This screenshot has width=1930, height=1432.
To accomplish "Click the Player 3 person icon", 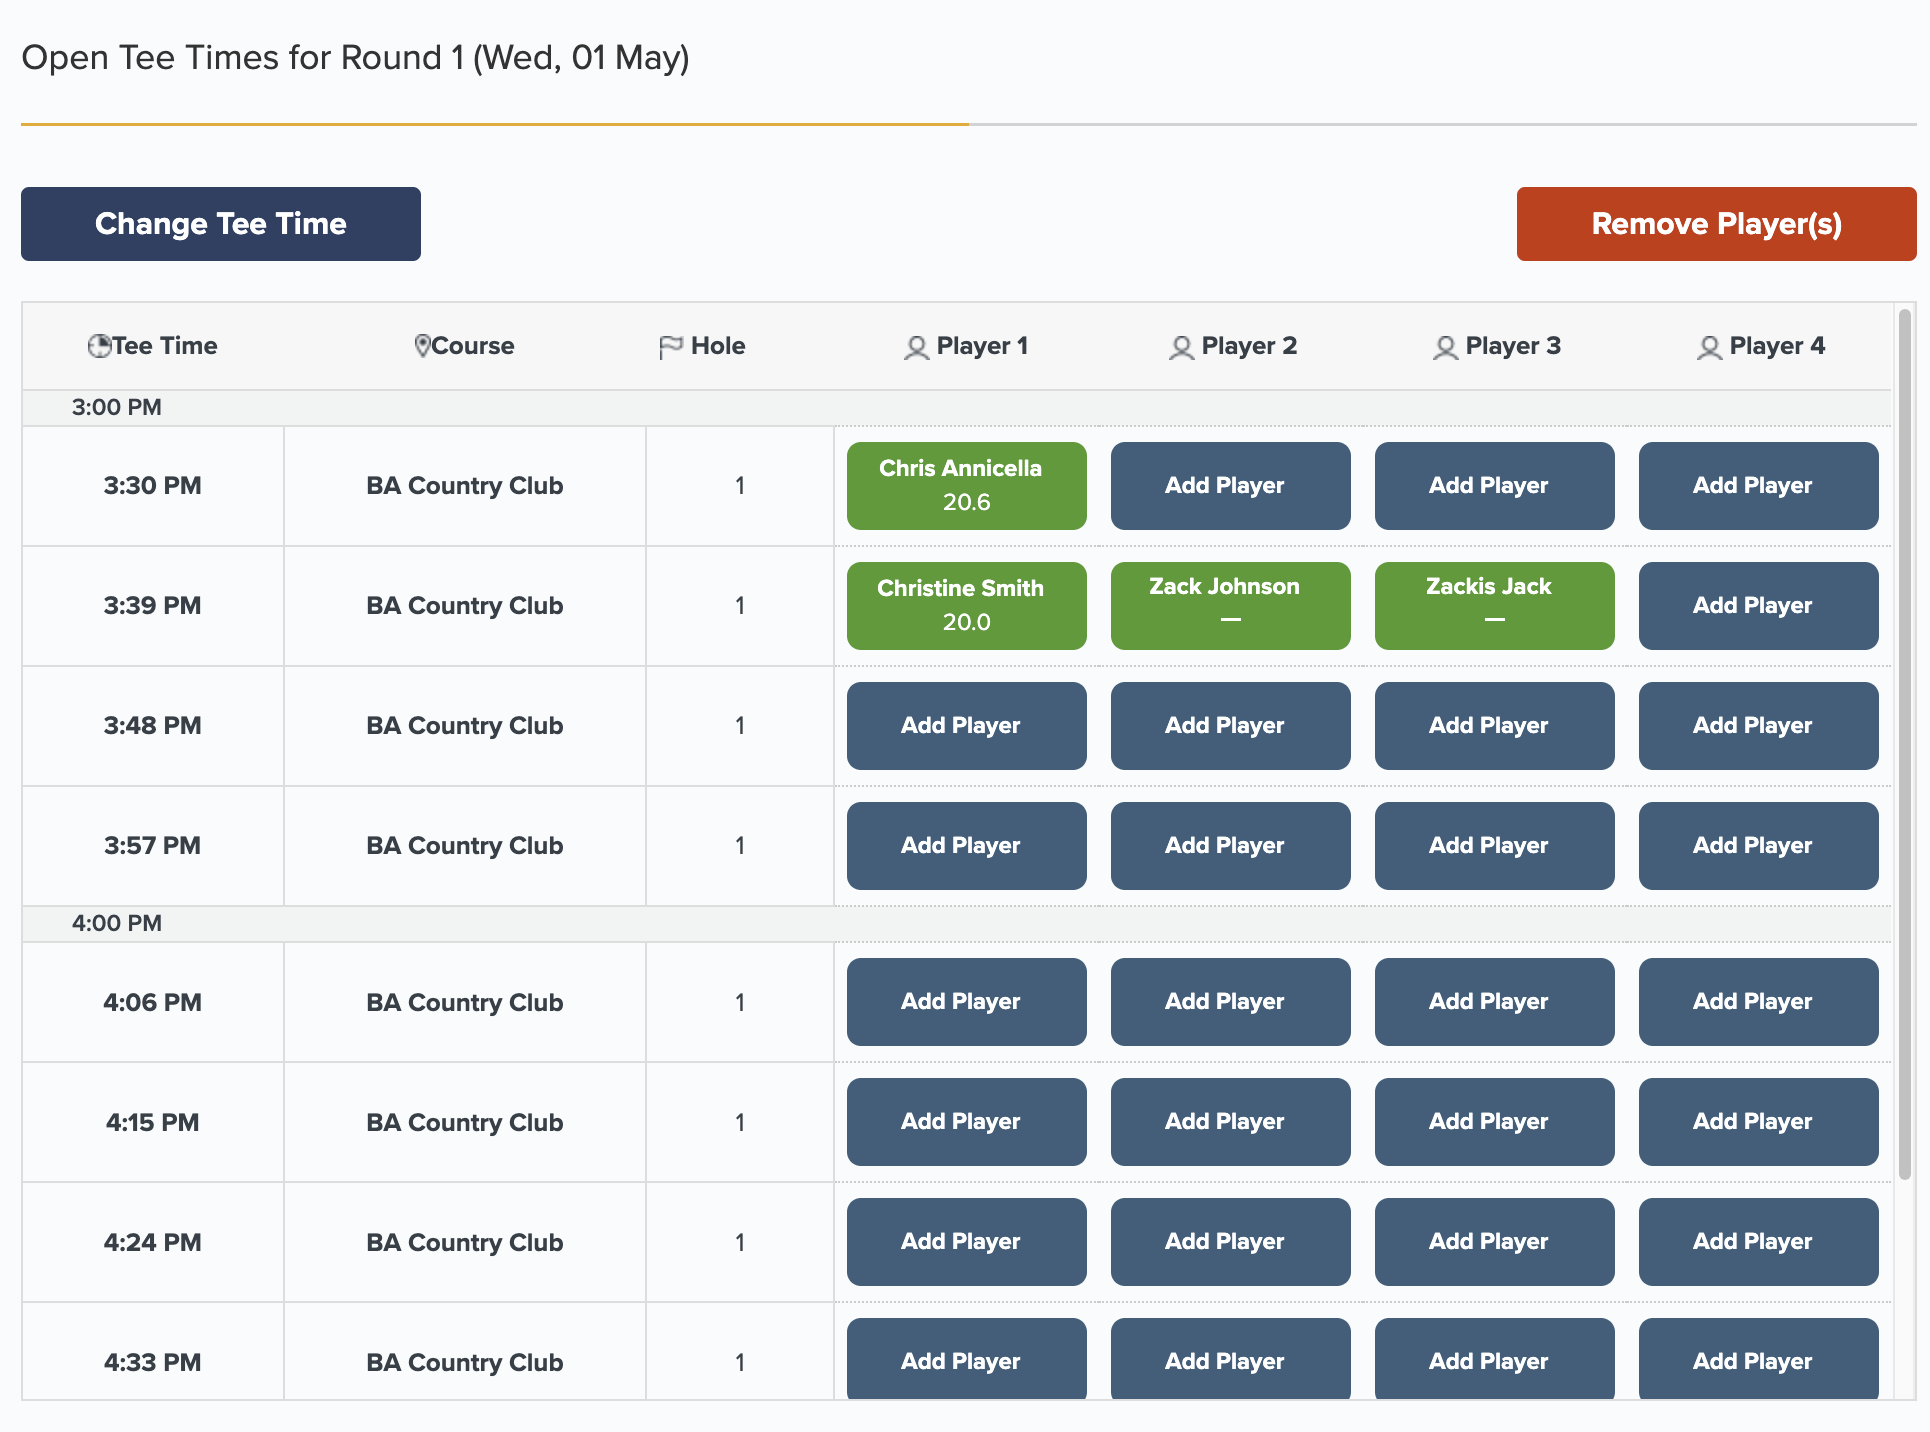I will [1445, 347].
